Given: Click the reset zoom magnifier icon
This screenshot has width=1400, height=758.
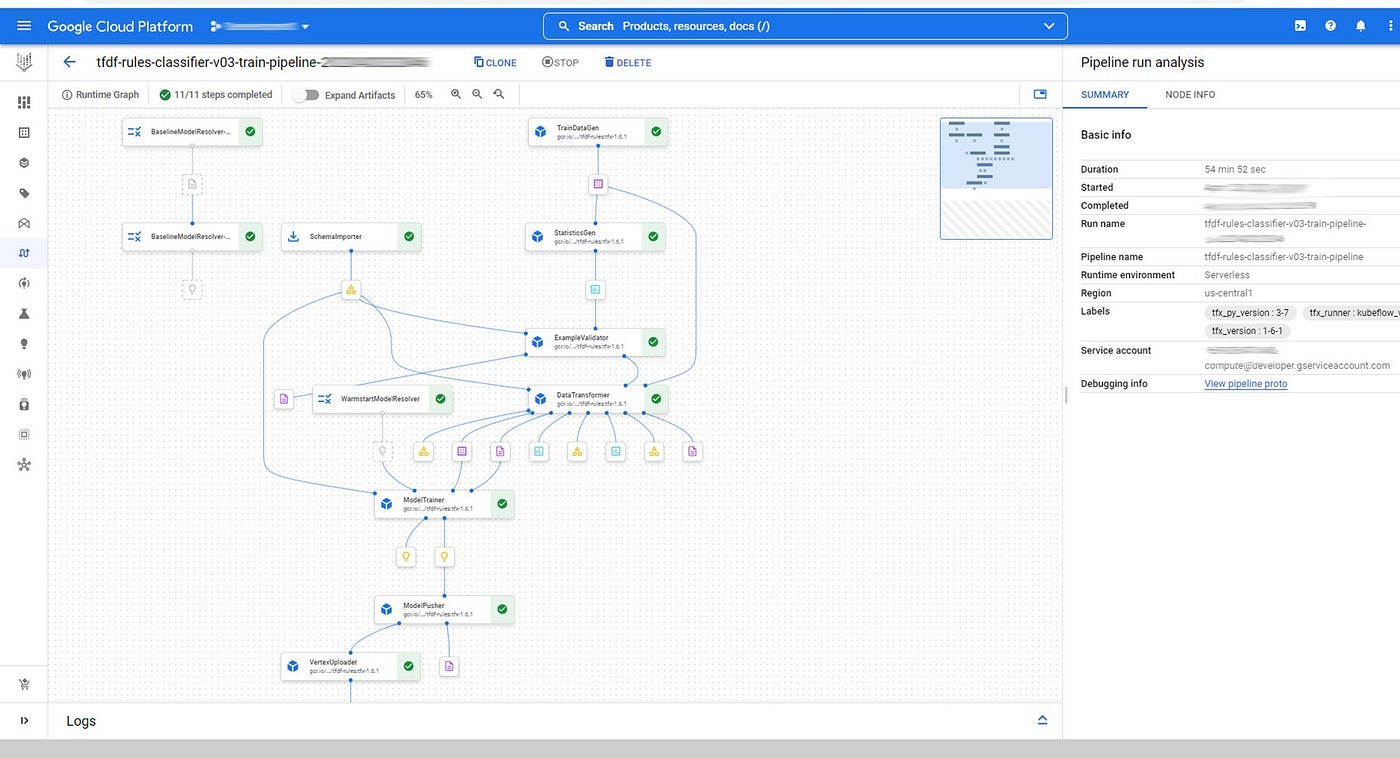Looking at the screenshot, I should (x=498, y=94).
